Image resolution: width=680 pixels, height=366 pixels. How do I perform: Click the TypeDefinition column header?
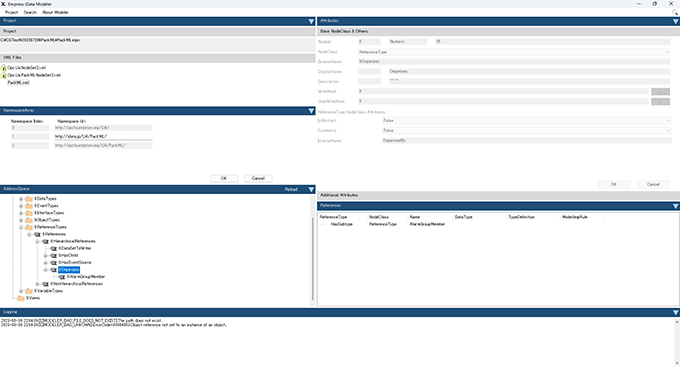(x=521, y=217)
